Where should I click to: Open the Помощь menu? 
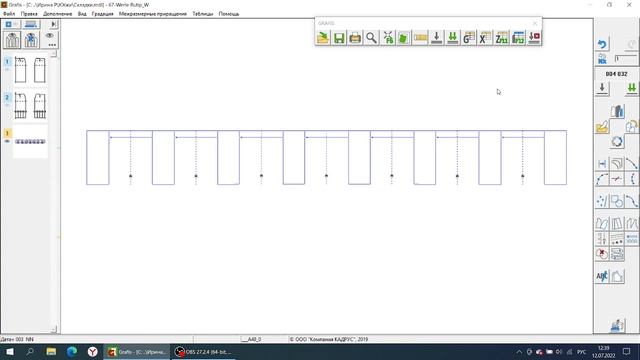pyautogui.click(x=229, y=14)
